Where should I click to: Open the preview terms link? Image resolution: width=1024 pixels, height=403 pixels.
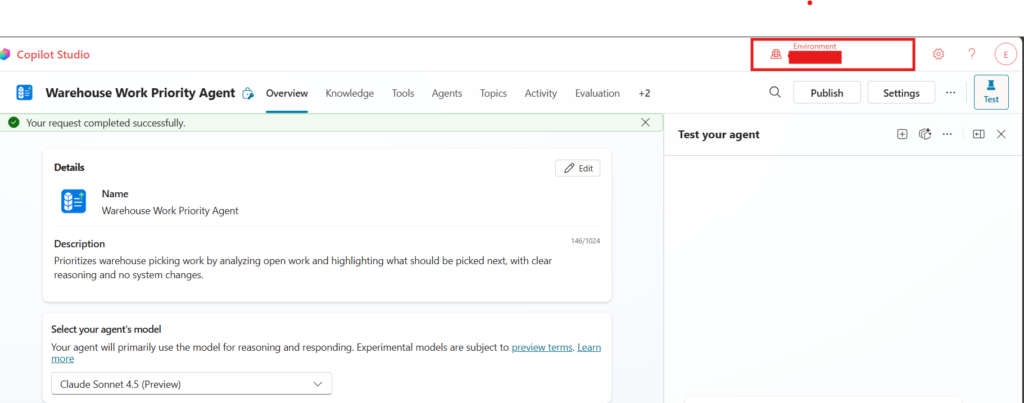tap(542, 347)
